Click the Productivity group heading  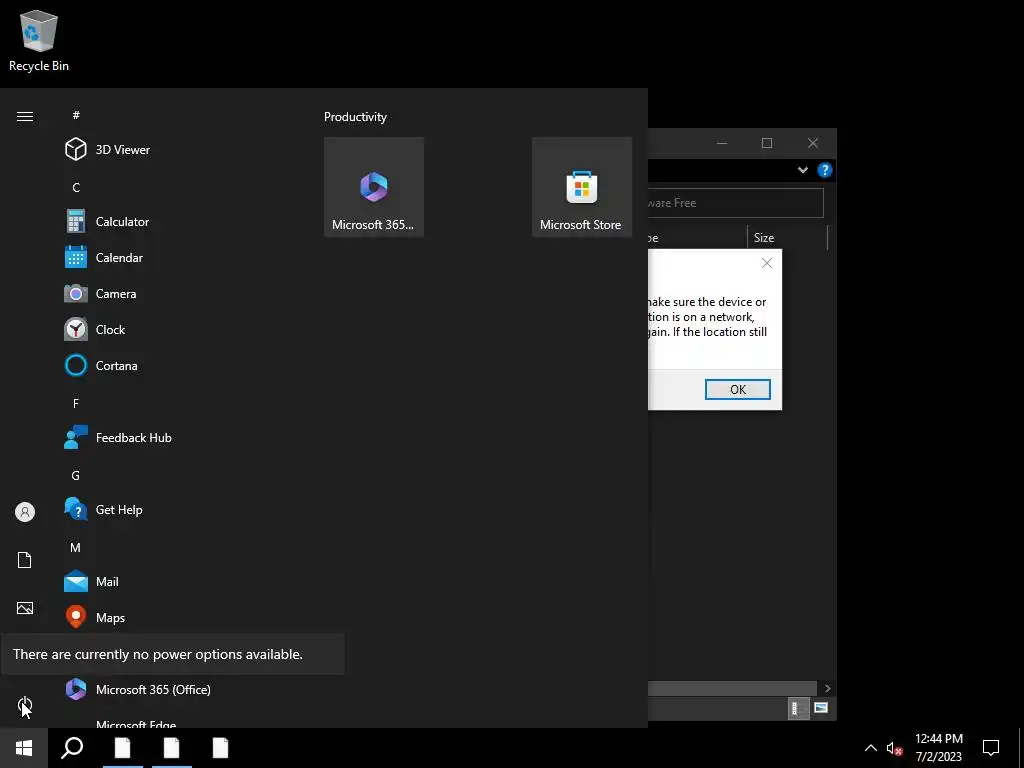[355, 117]
